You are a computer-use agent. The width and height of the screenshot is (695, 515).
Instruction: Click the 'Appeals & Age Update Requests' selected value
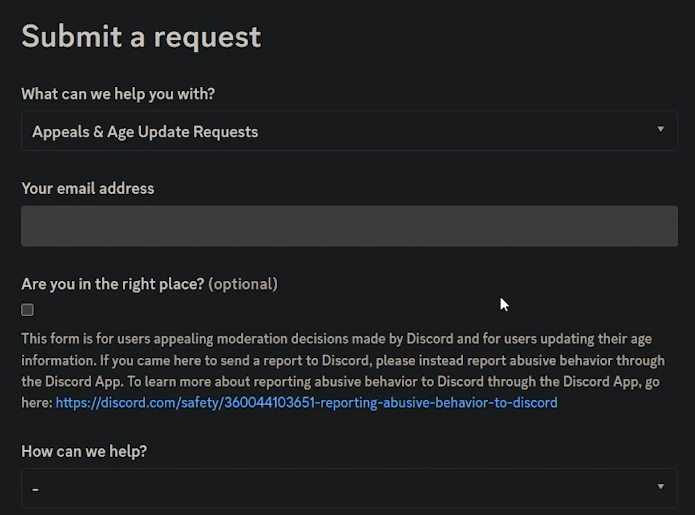[x=145, y=131]
